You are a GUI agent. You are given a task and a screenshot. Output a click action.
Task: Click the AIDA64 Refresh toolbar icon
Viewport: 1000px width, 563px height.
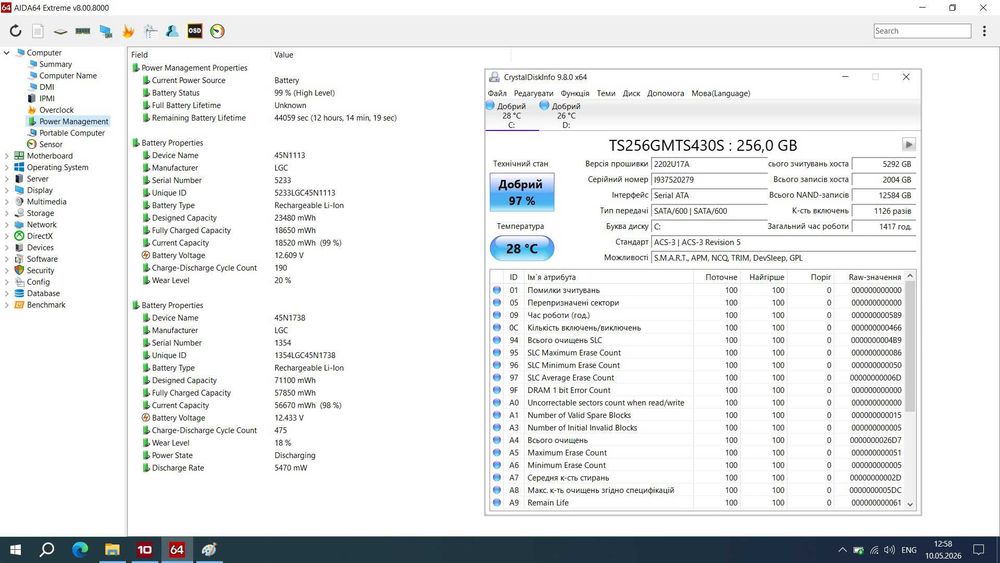click(x=15, y=31)
